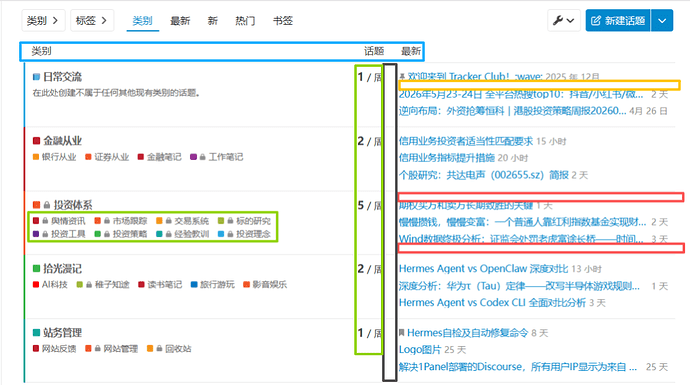This screenshot has height=385, width=690.
Task: Switch to the 热门 tab
Action: point(245,21)
